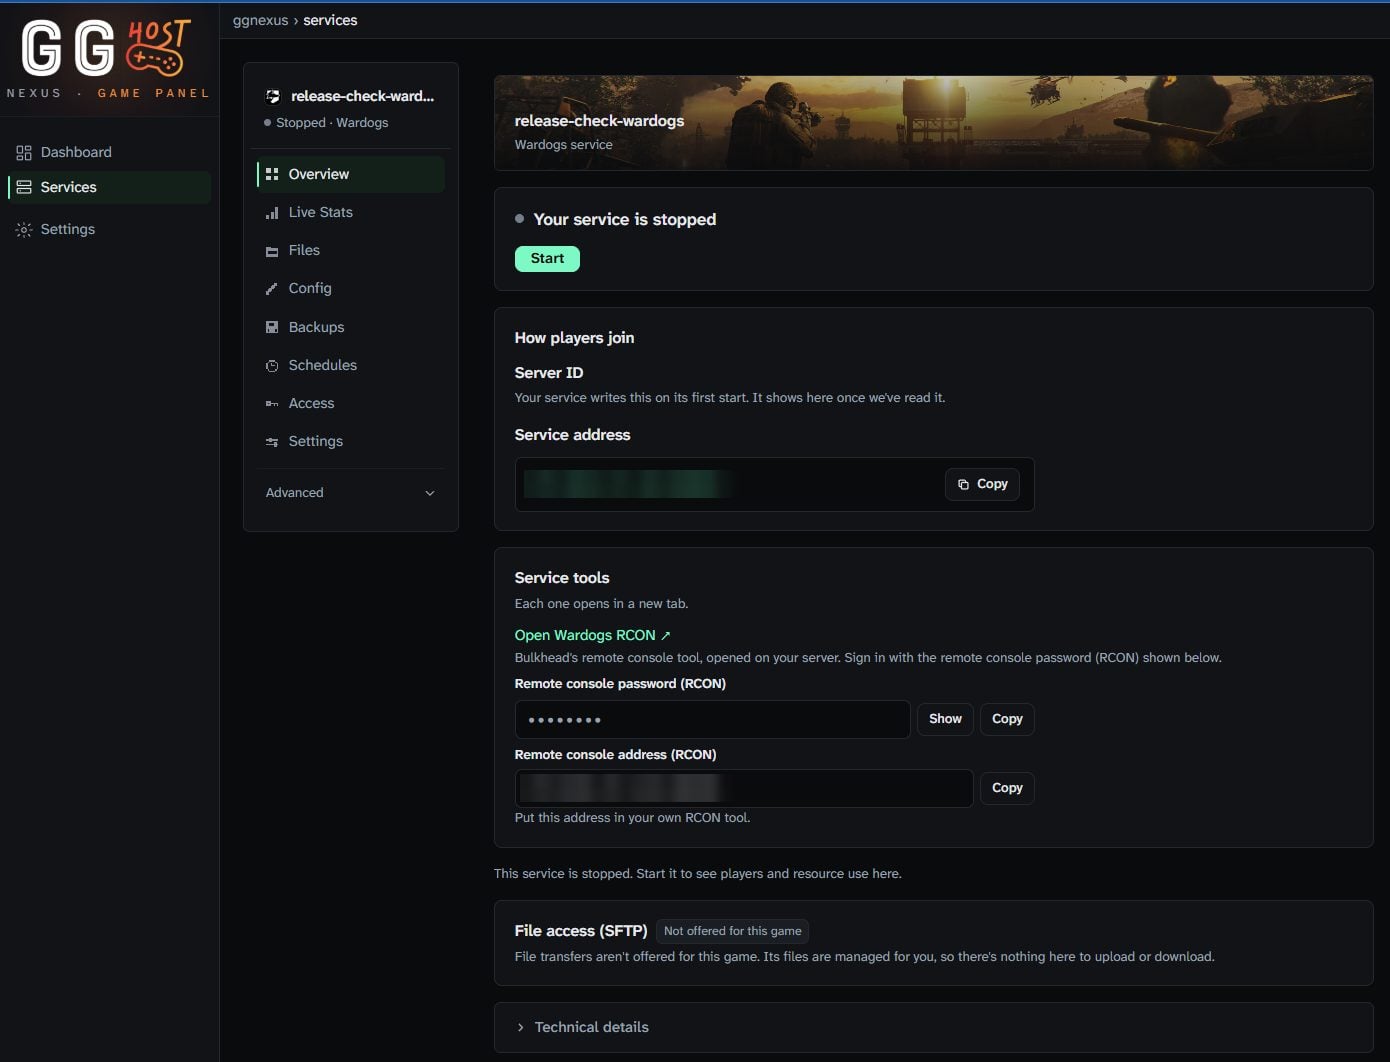Click the Access key icon

272,404
